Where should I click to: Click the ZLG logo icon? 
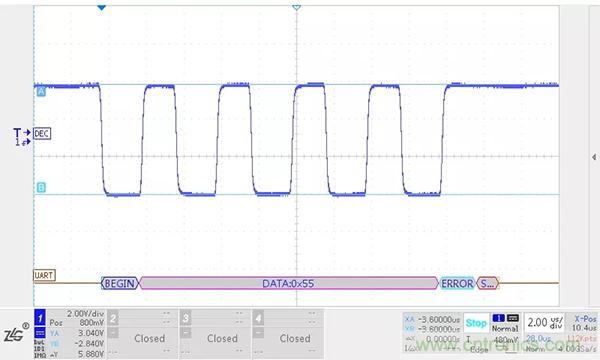coord(16,333)
